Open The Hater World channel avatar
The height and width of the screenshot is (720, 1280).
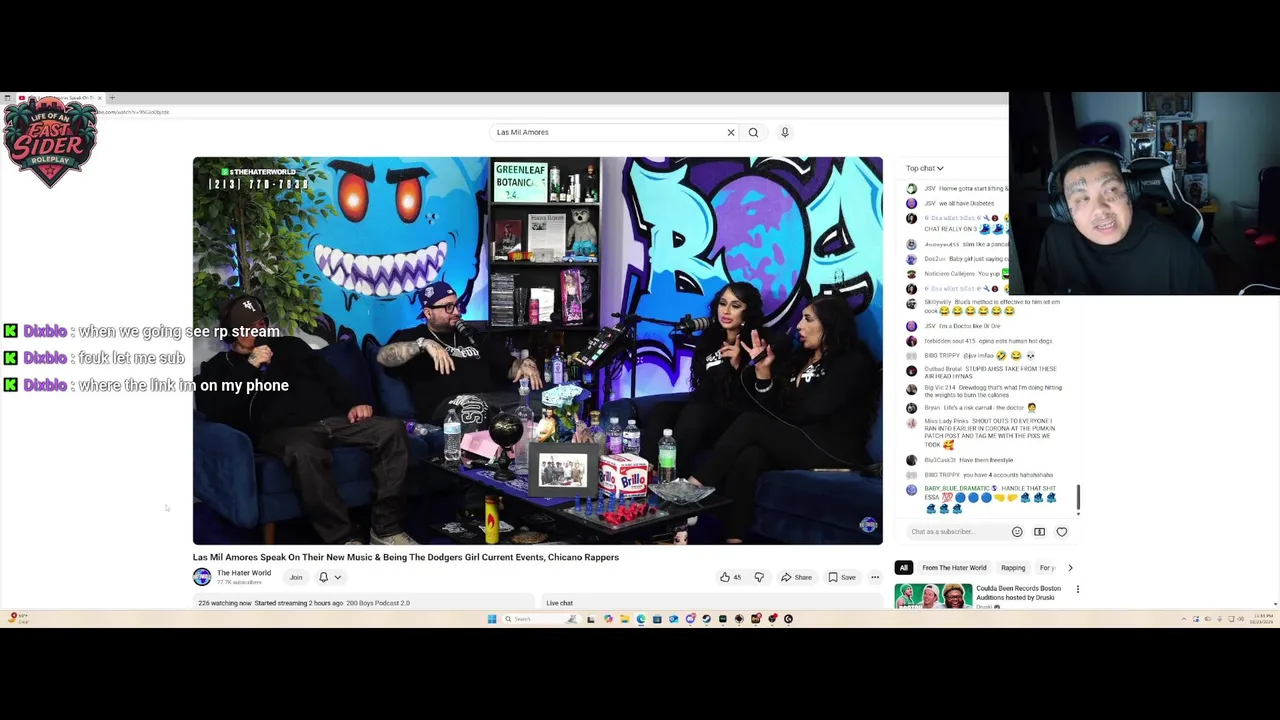click(202, 577)
